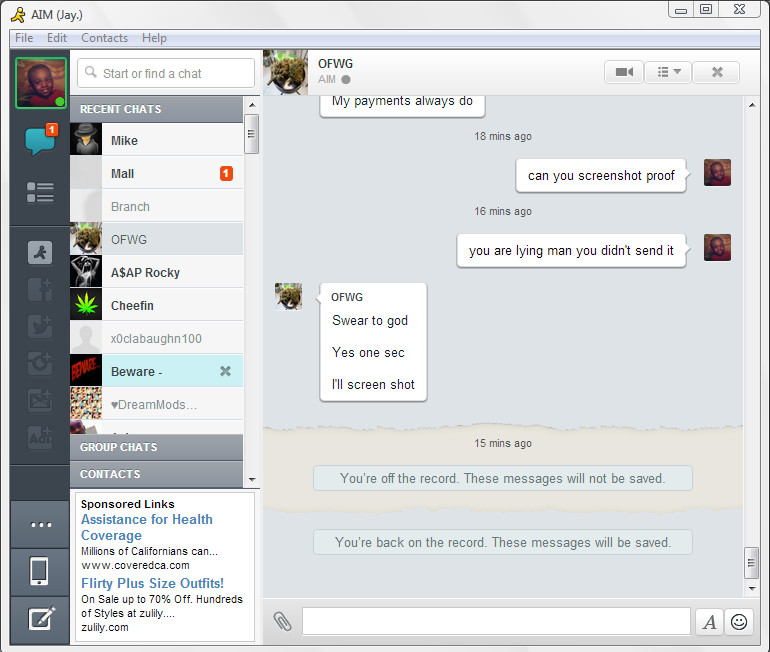Open the Beware chat
The width and height of the screenshot is (770, 652).
point(157,371)
